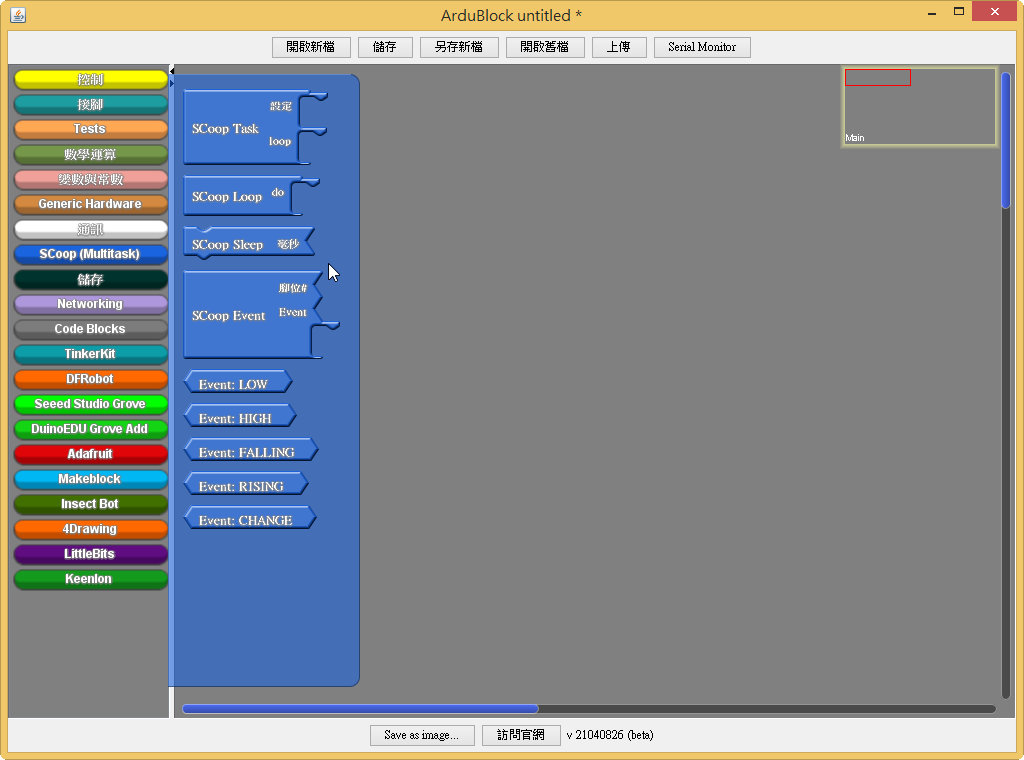Open the Keenlon drawer
The width and height of the screenshot is (1024, 760).
(91, 578)
